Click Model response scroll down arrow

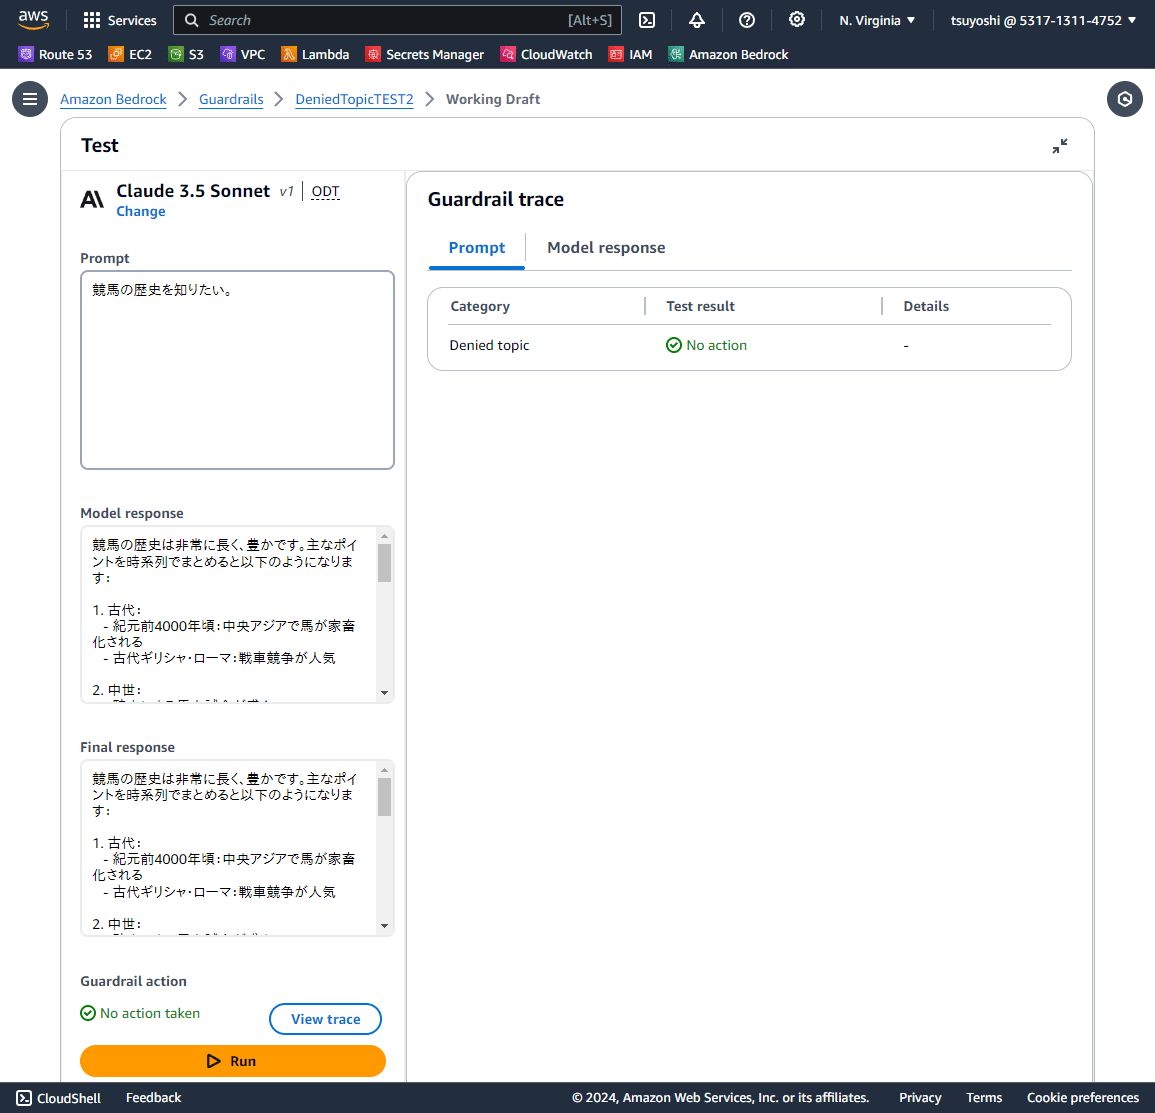point(385,692)
